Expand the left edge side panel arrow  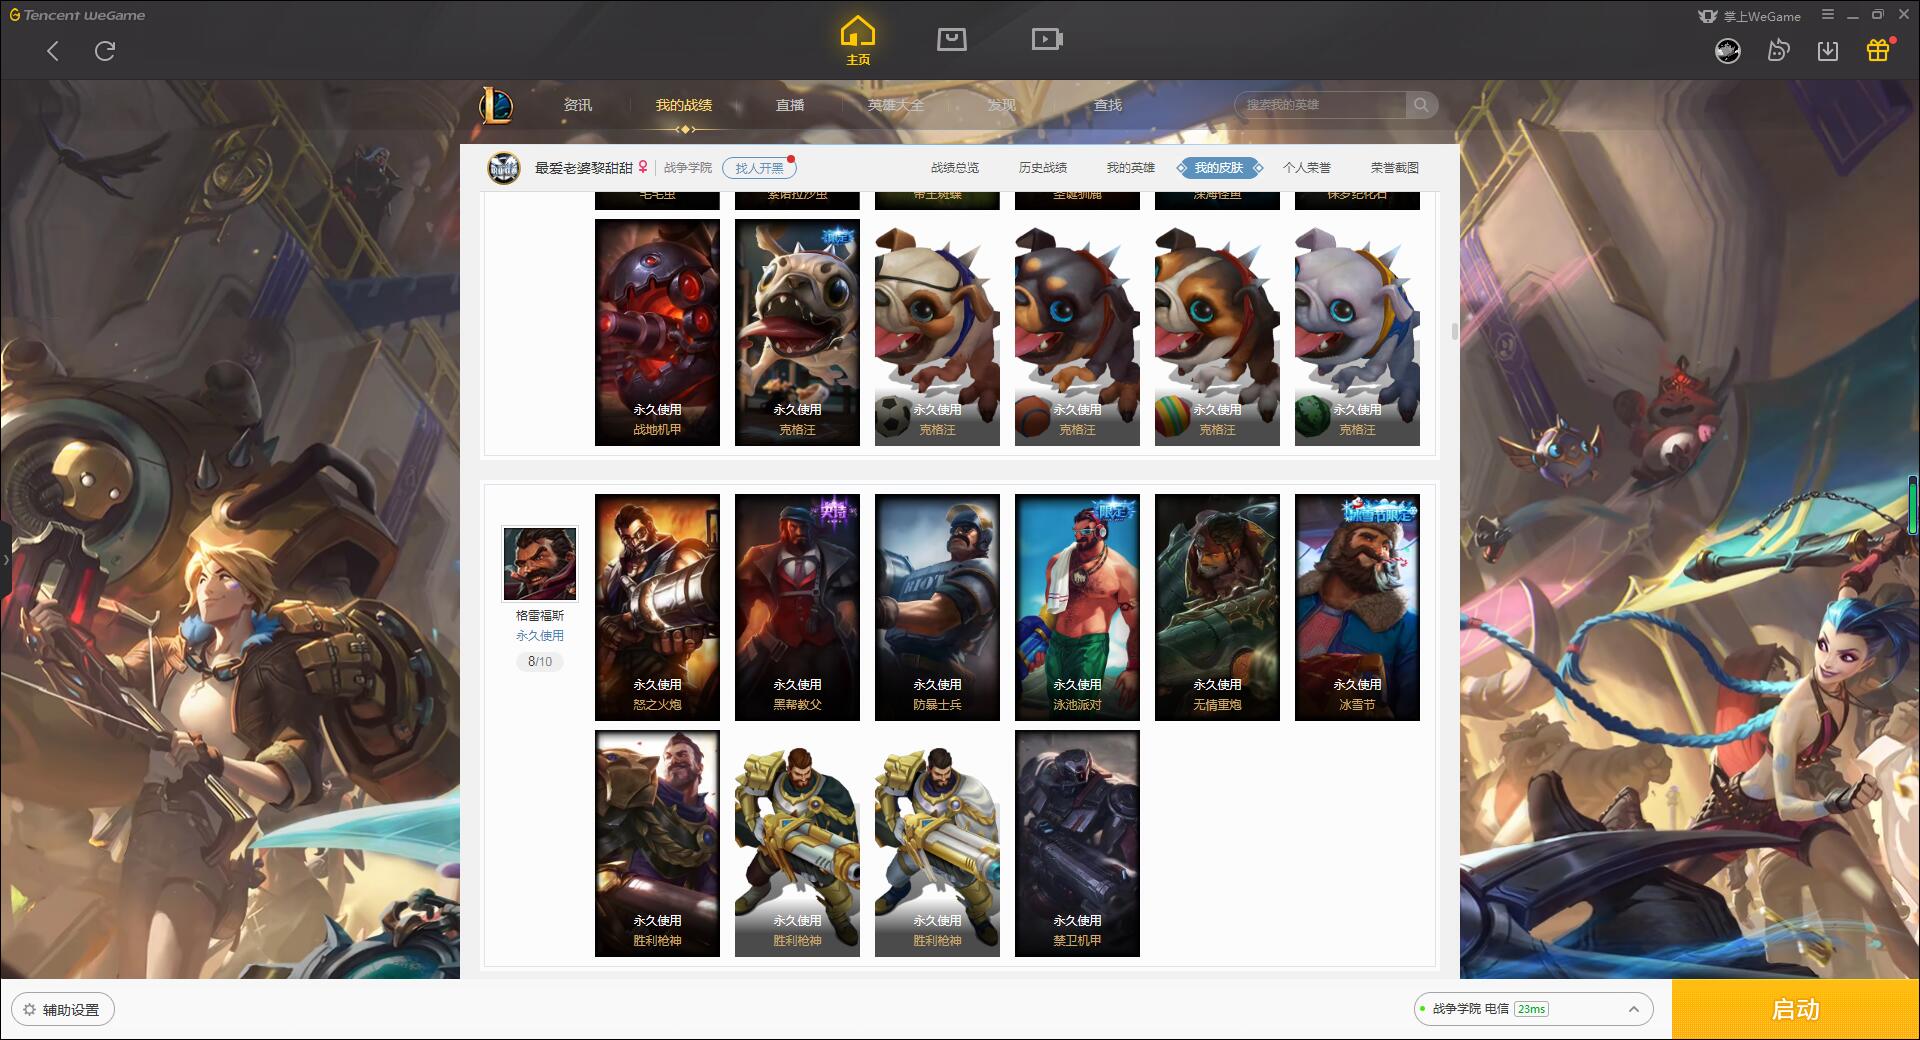click(5, 560)
